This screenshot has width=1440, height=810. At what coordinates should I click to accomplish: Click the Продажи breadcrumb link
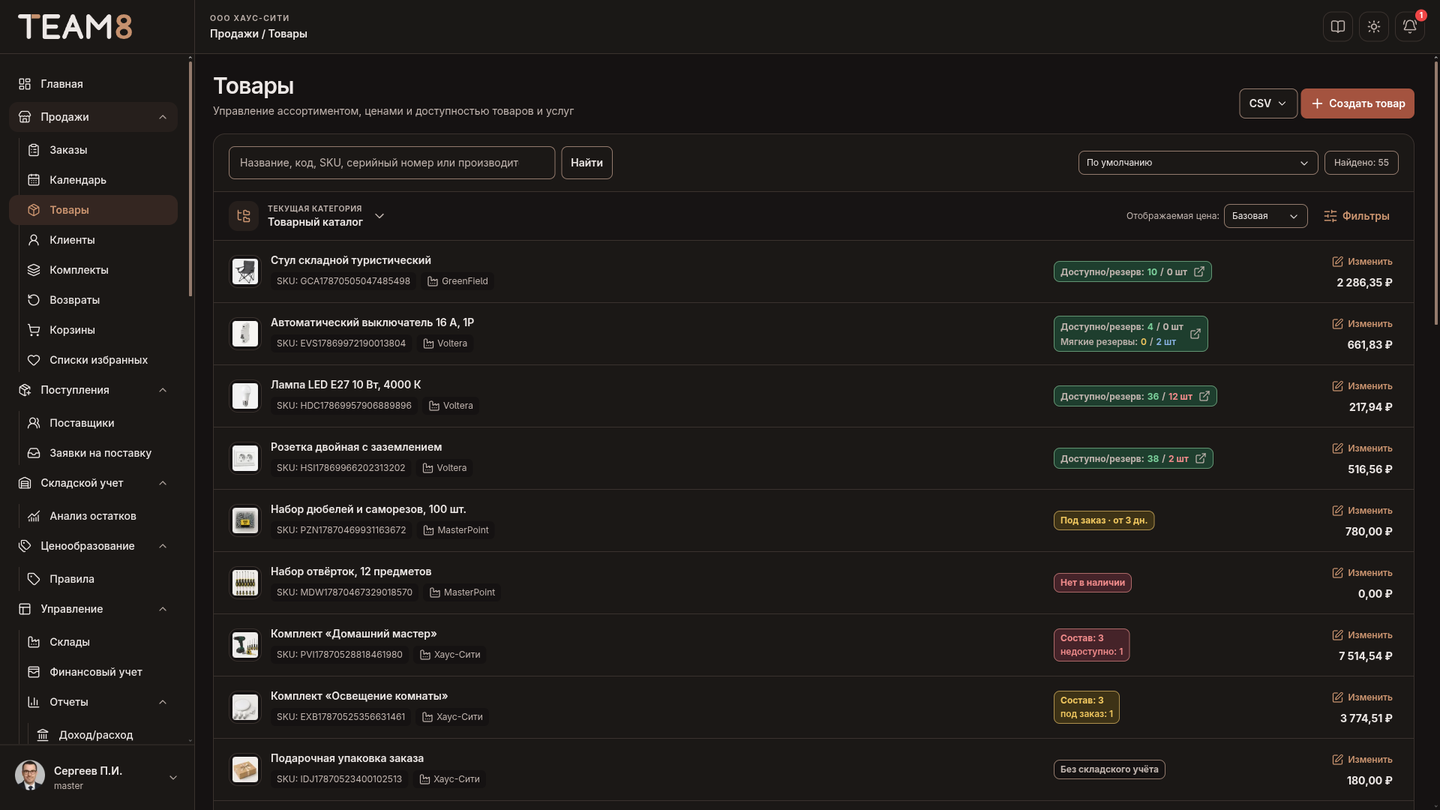(234, 34)
